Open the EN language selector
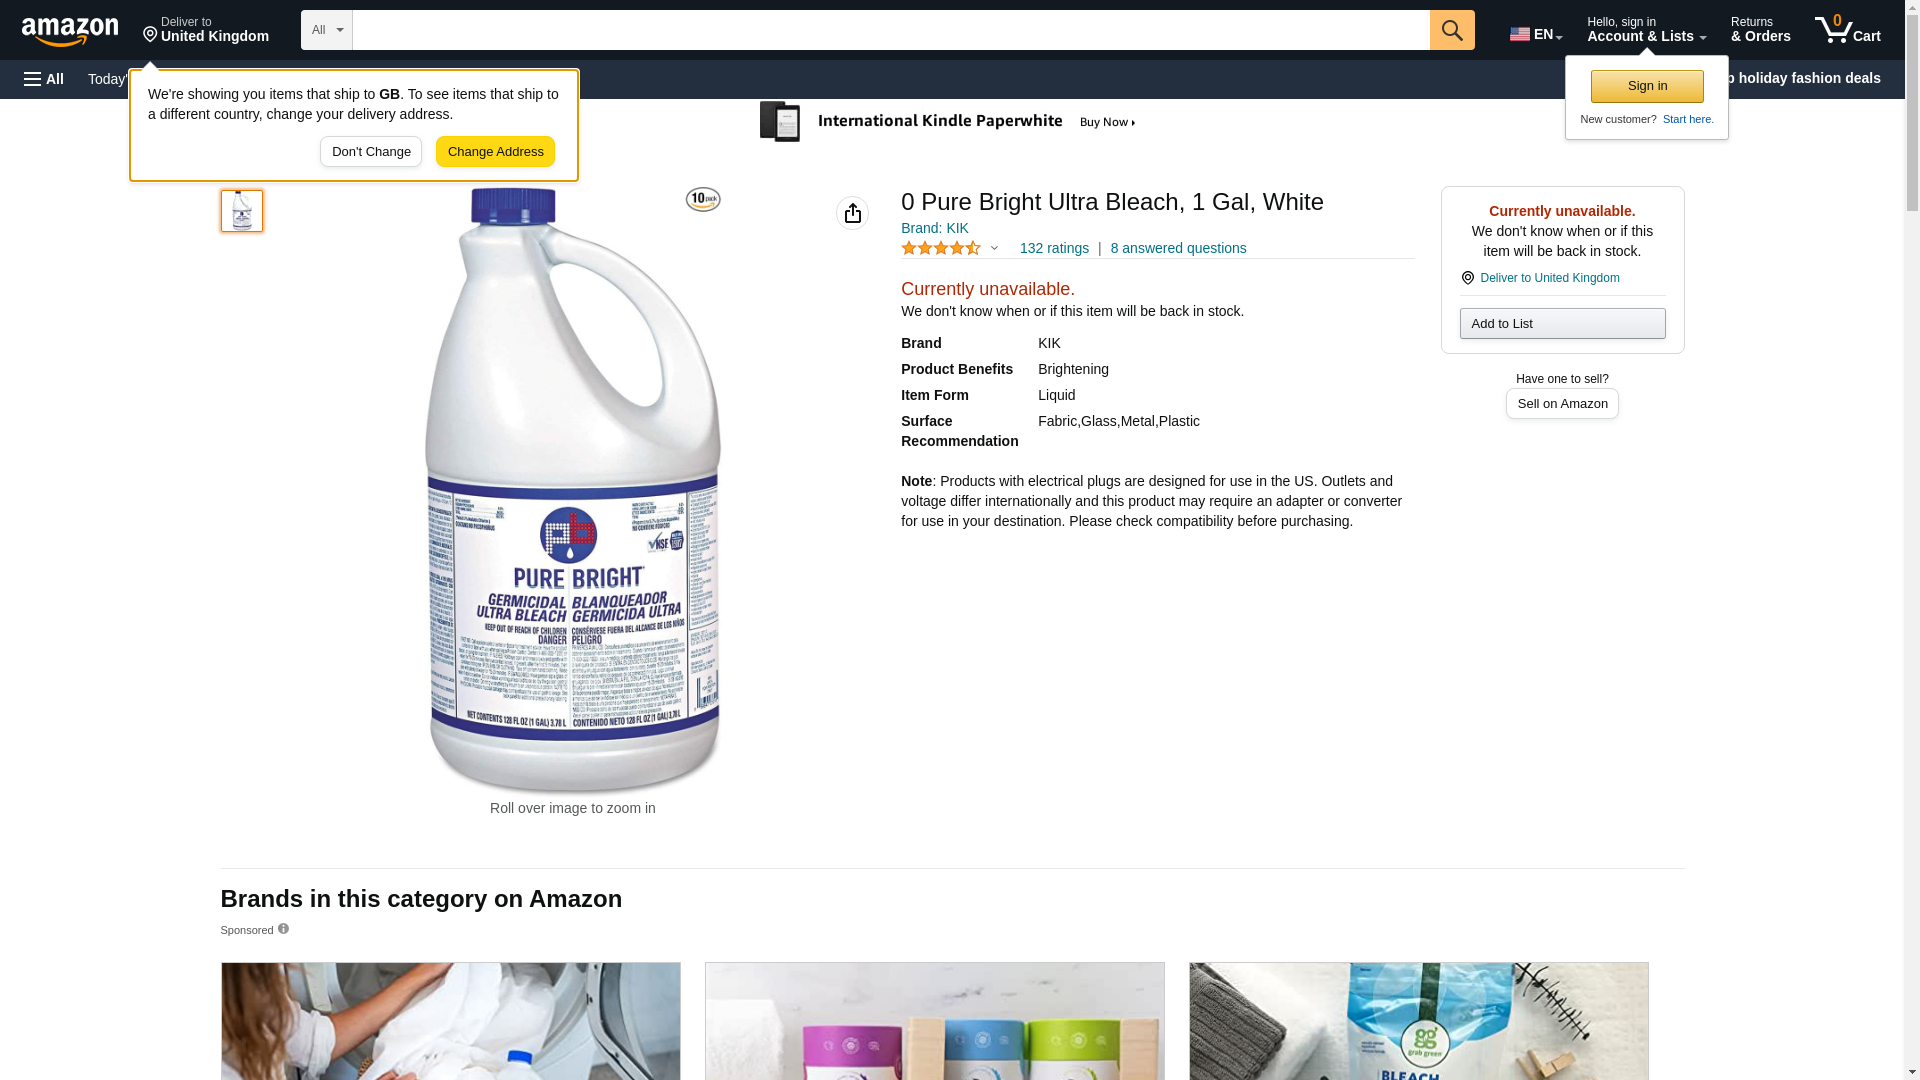1920x1080 pixels. coord(1536,34)
